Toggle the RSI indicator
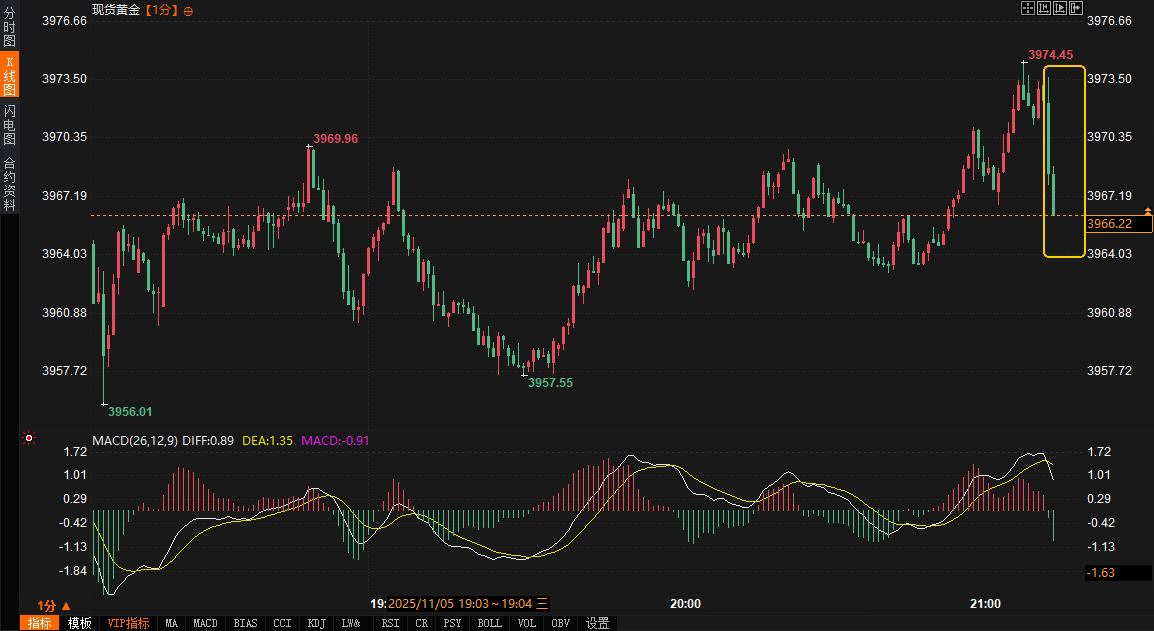The width and height of the screenshot is (1154, 631). click(x=390, y=623)
